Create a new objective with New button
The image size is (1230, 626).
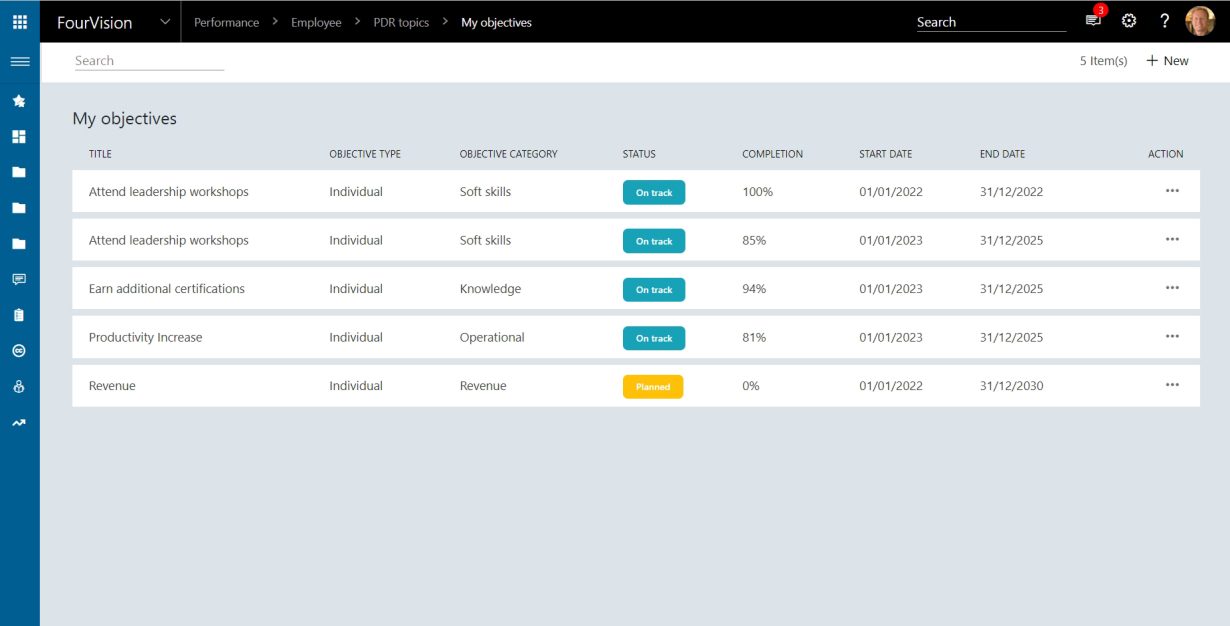pos(1167,60)
